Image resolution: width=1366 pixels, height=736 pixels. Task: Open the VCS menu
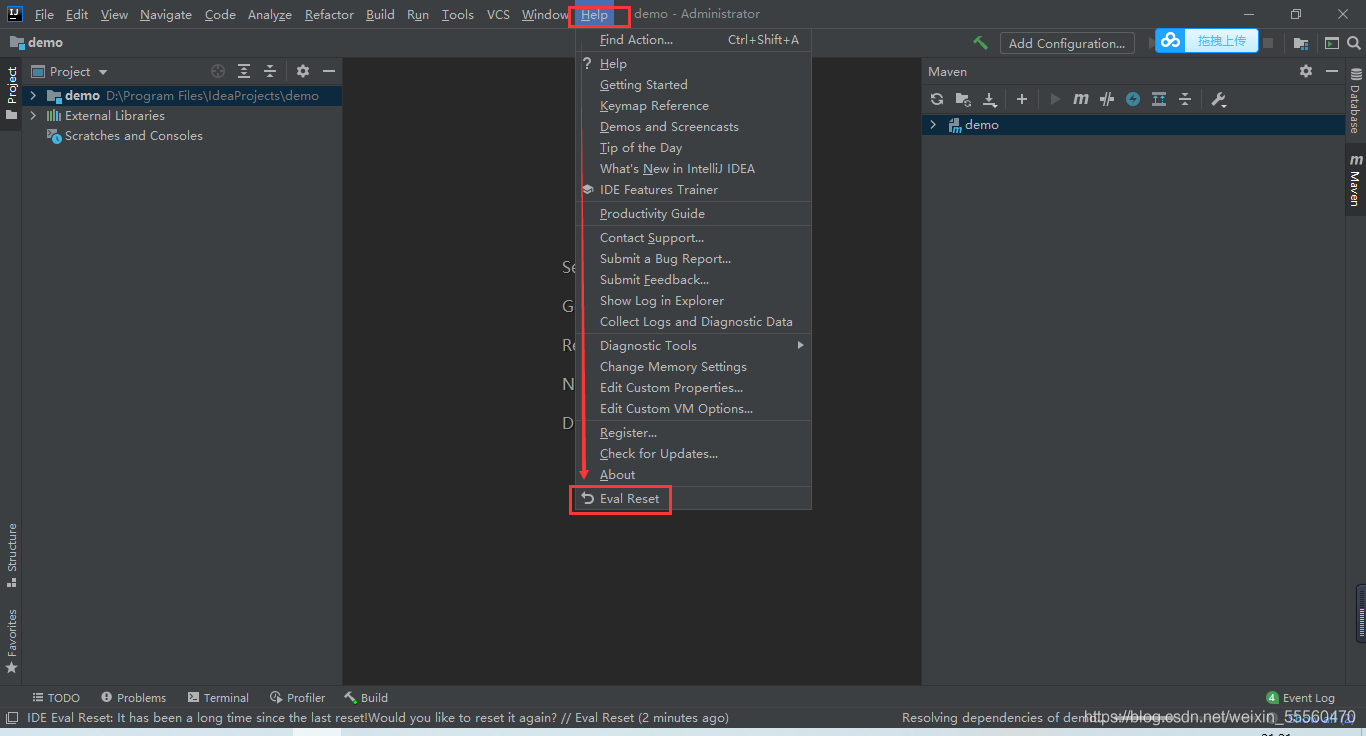(x=498, y=14)
